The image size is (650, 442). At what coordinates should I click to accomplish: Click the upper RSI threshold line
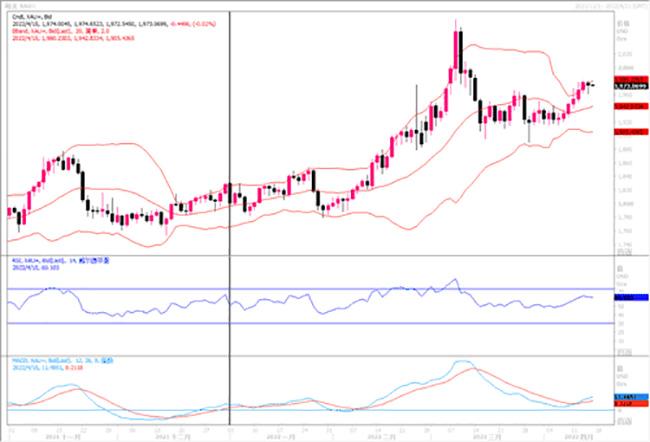click(300, 288)
